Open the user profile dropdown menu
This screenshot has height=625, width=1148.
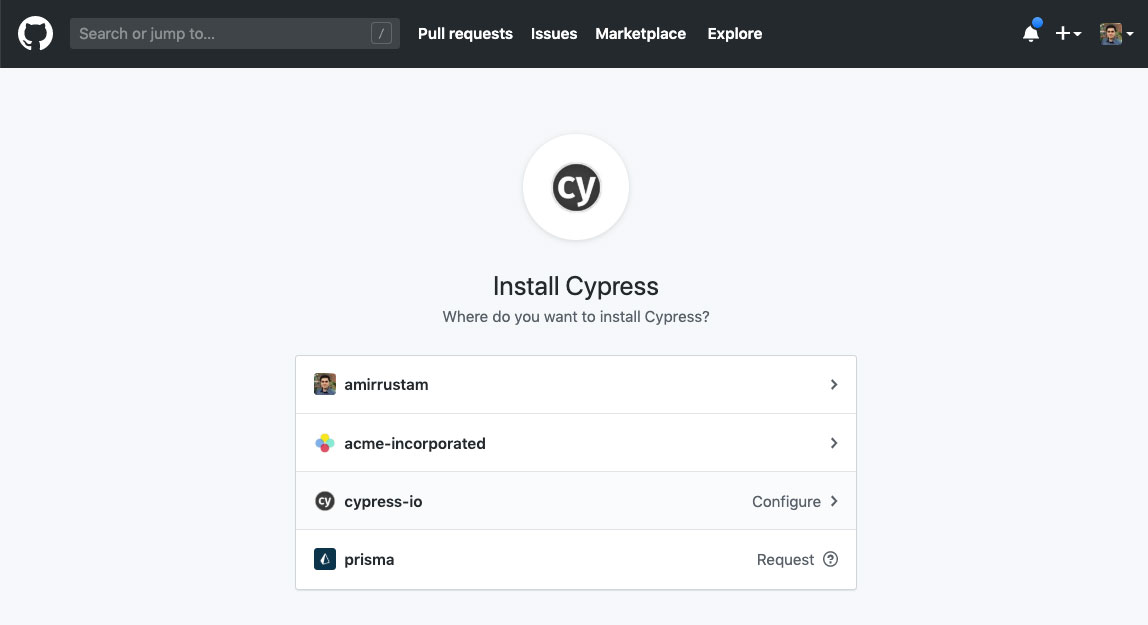pos(1117,33)
